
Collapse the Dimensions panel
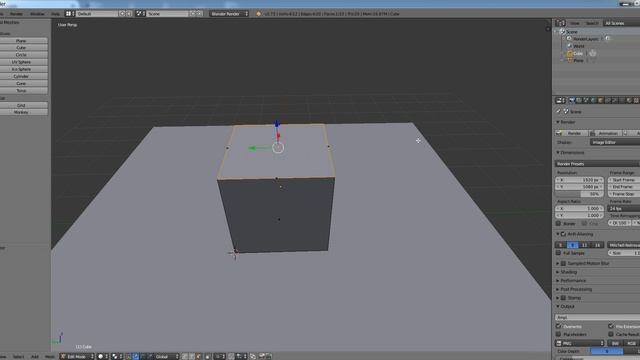[571, 153]
